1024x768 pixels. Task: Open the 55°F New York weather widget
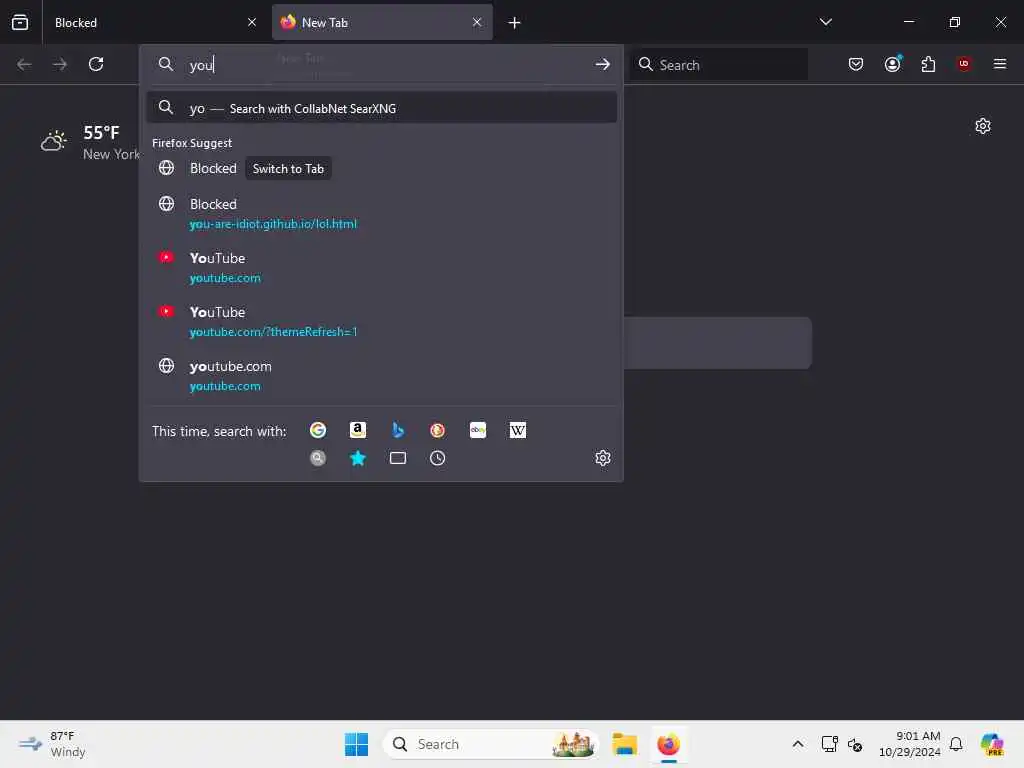(x=90, y=142)
